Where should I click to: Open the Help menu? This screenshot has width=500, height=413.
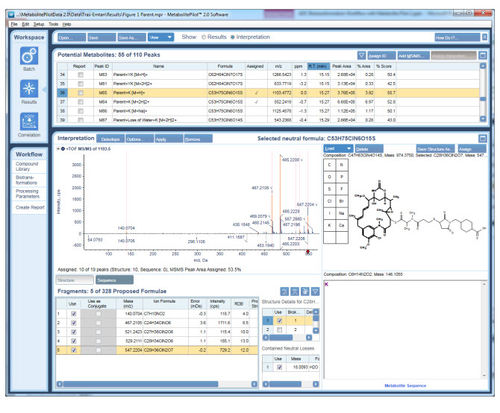67,25
